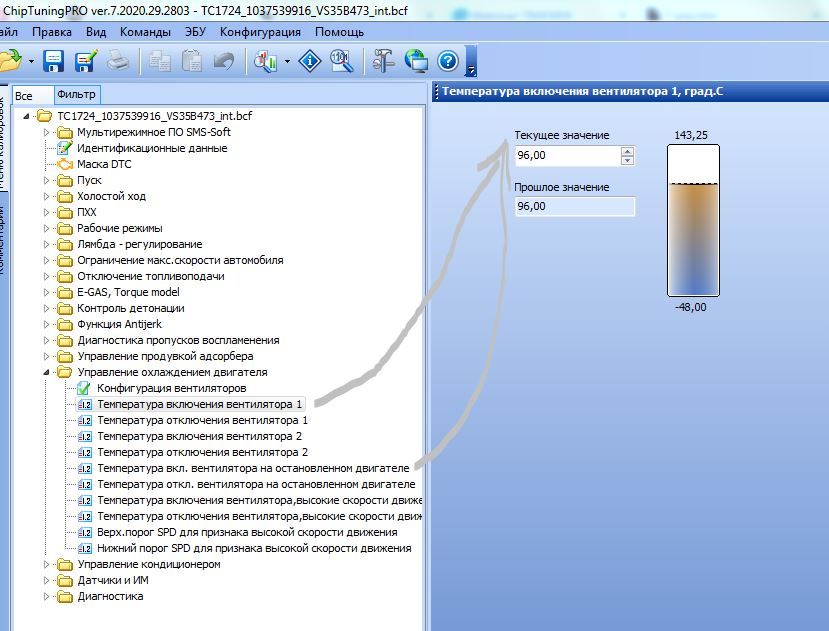Save the file with the floppy disk icon
829x631 pixels.
[53, 61]
